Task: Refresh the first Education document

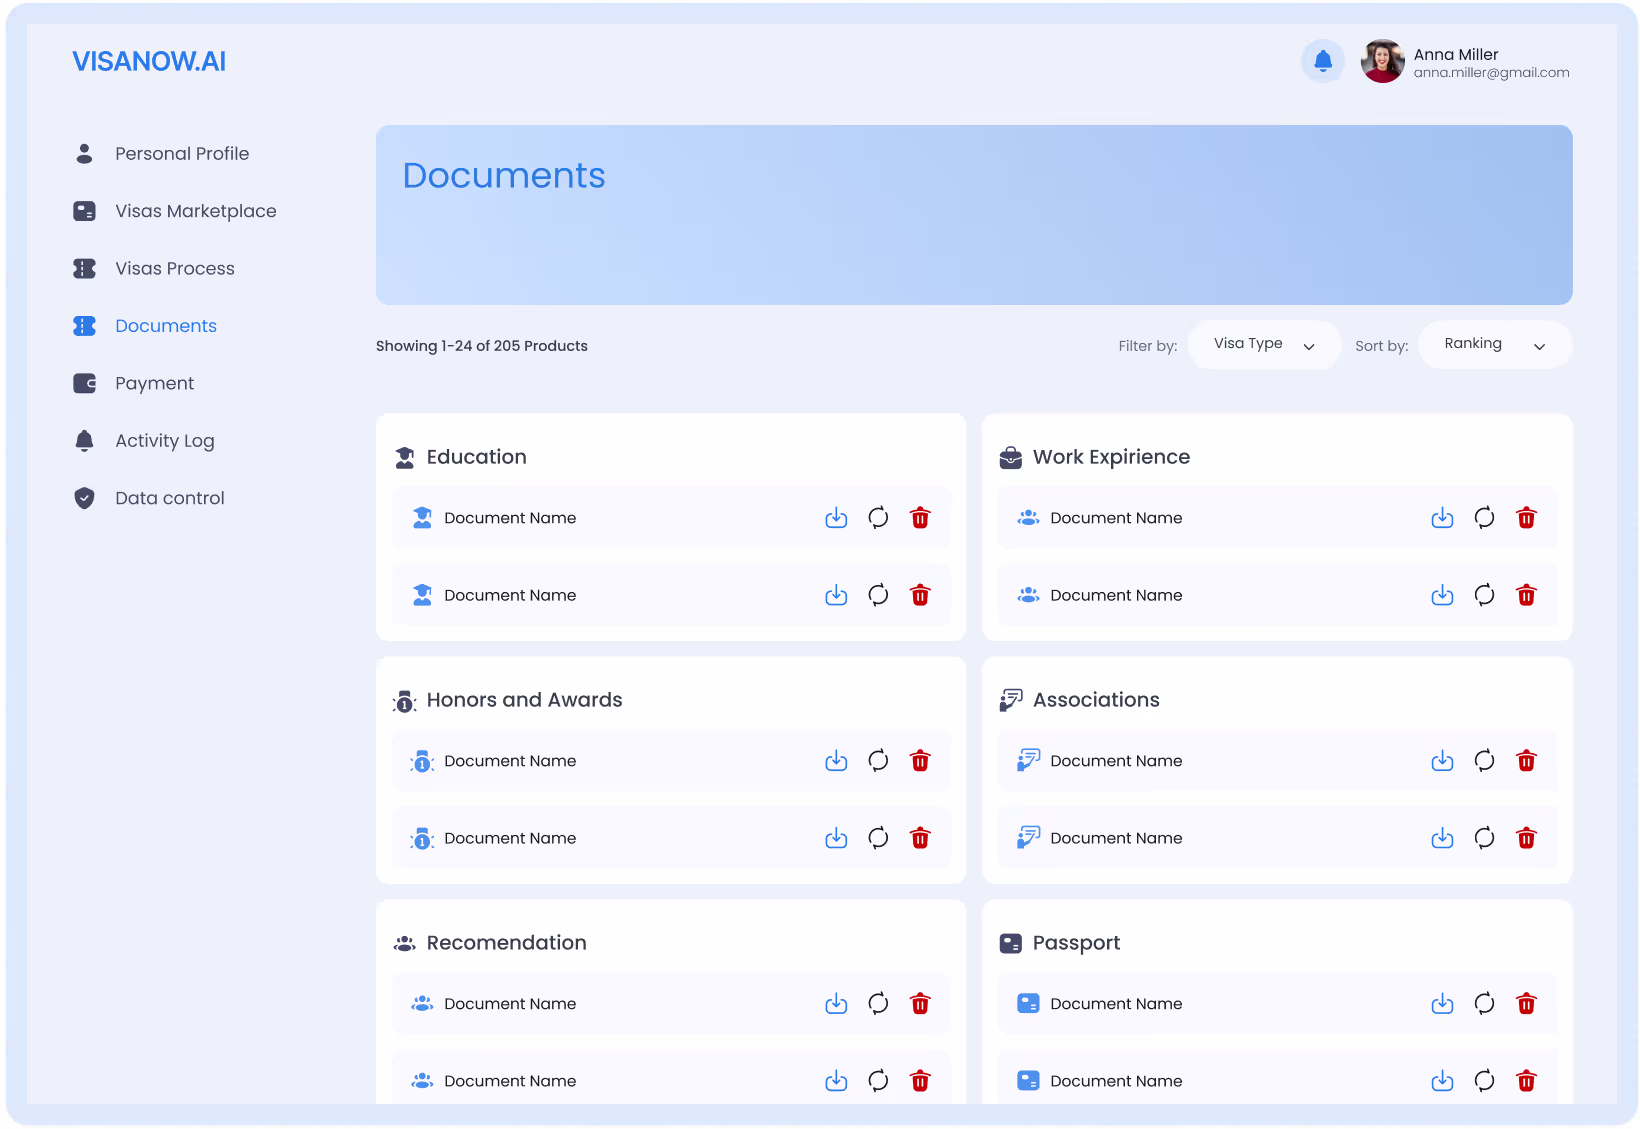Action: 878,518
